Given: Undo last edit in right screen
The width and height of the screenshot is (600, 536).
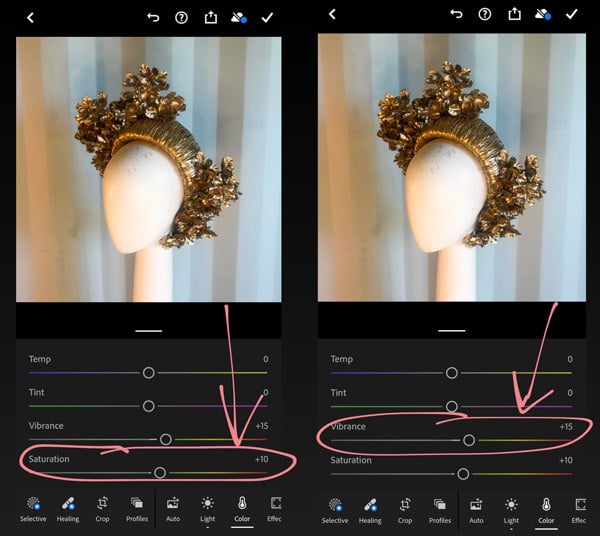Looking at the screenshot, I should click(456, 14).
